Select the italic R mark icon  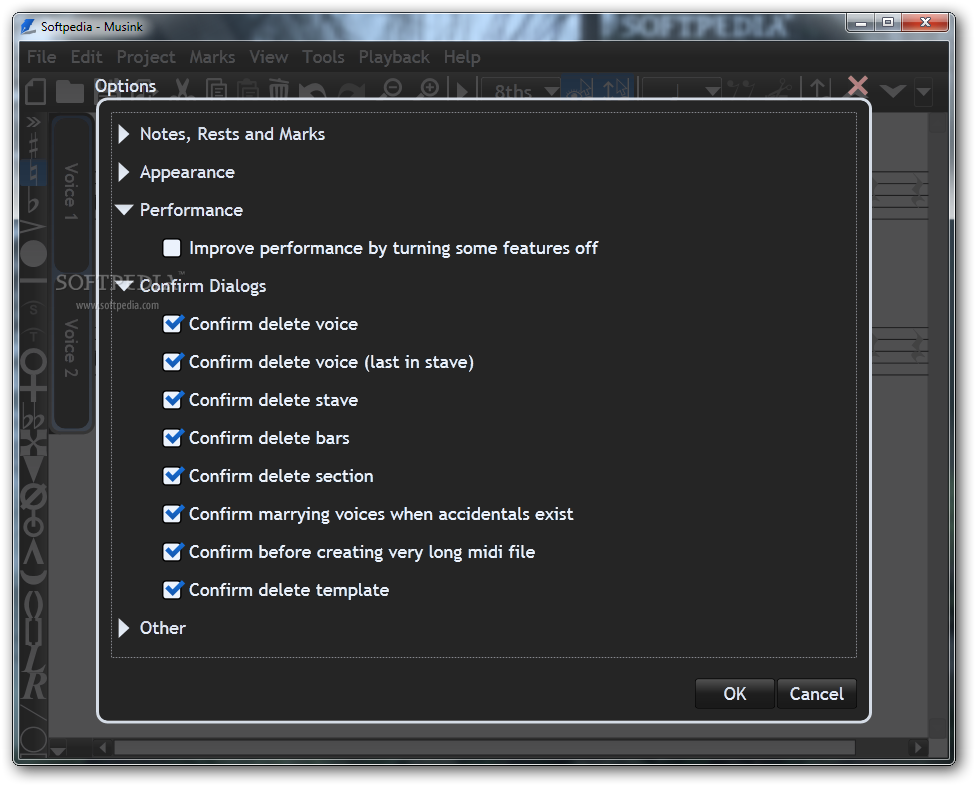point(34,685)
